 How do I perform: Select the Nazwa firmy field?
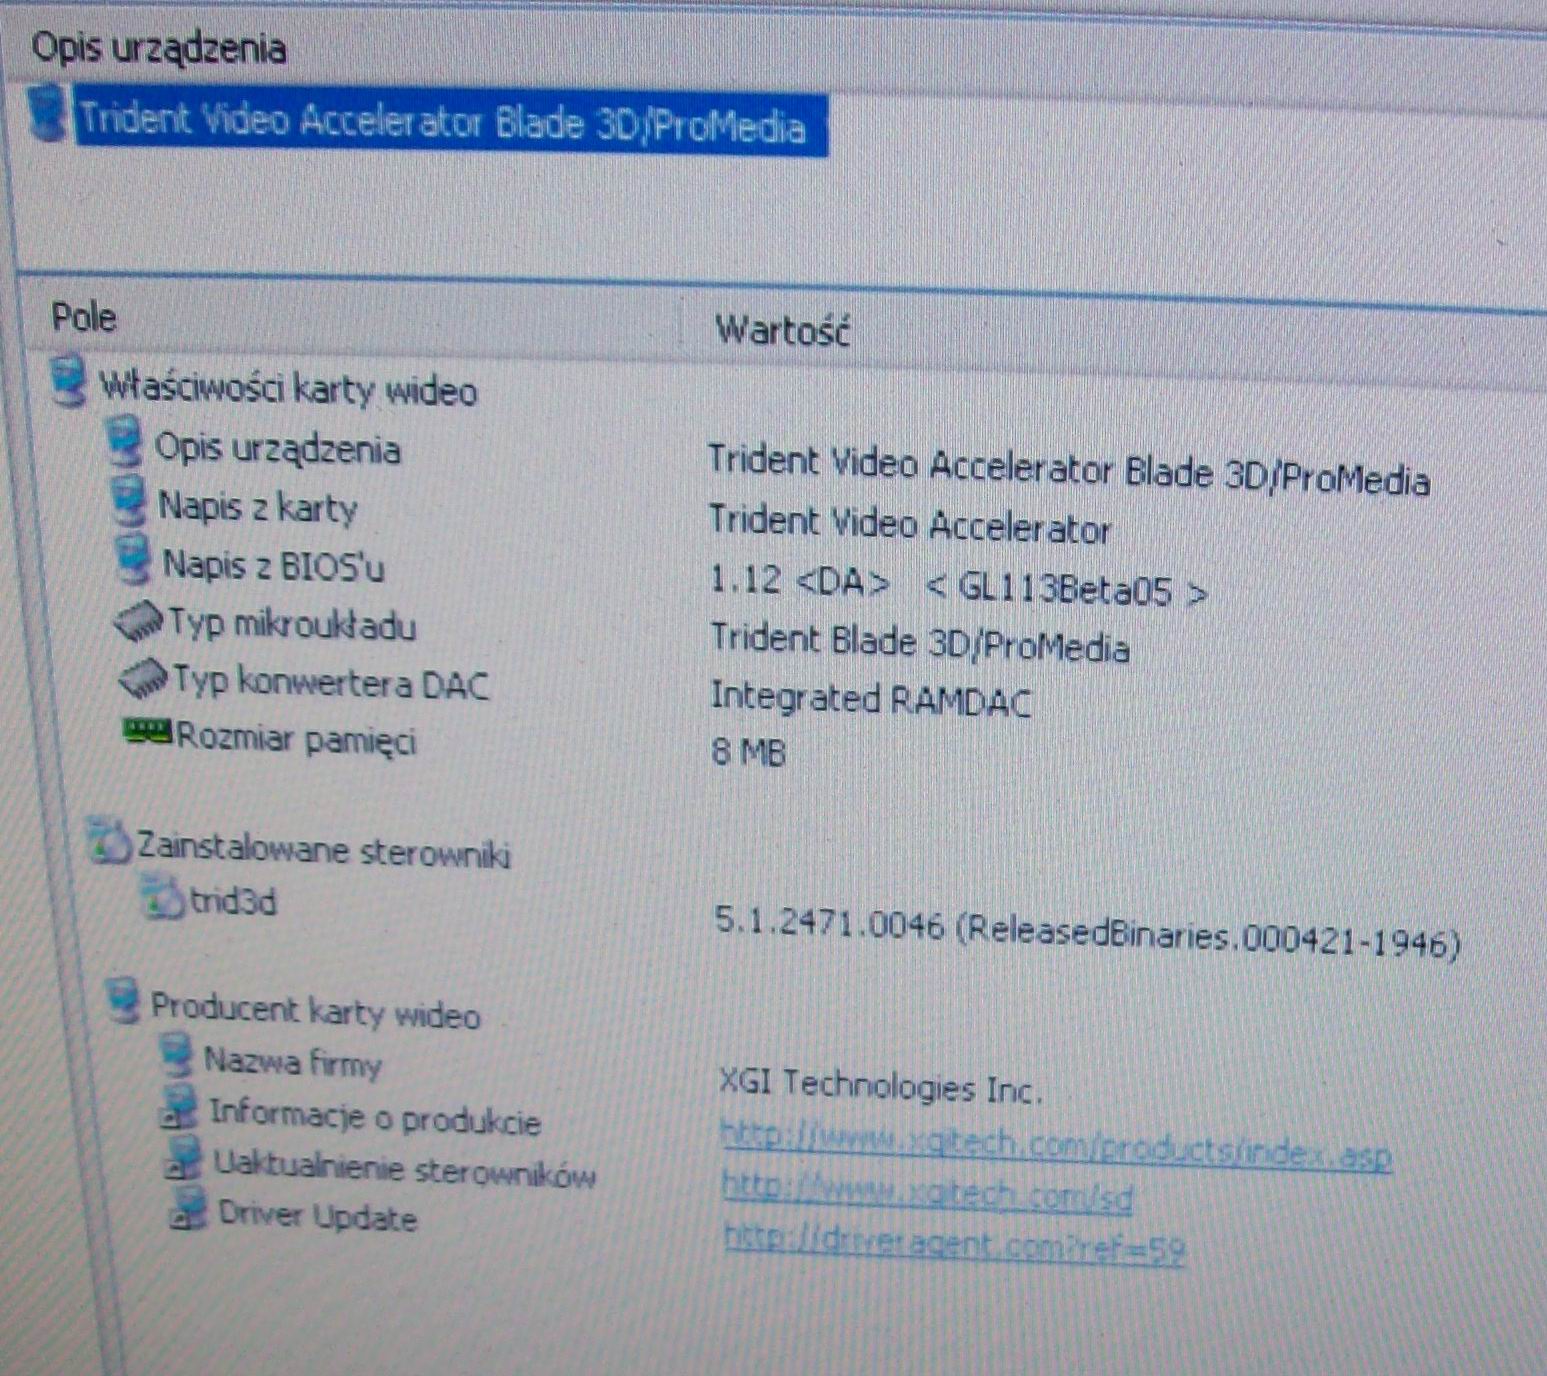tap(292, 1061)
